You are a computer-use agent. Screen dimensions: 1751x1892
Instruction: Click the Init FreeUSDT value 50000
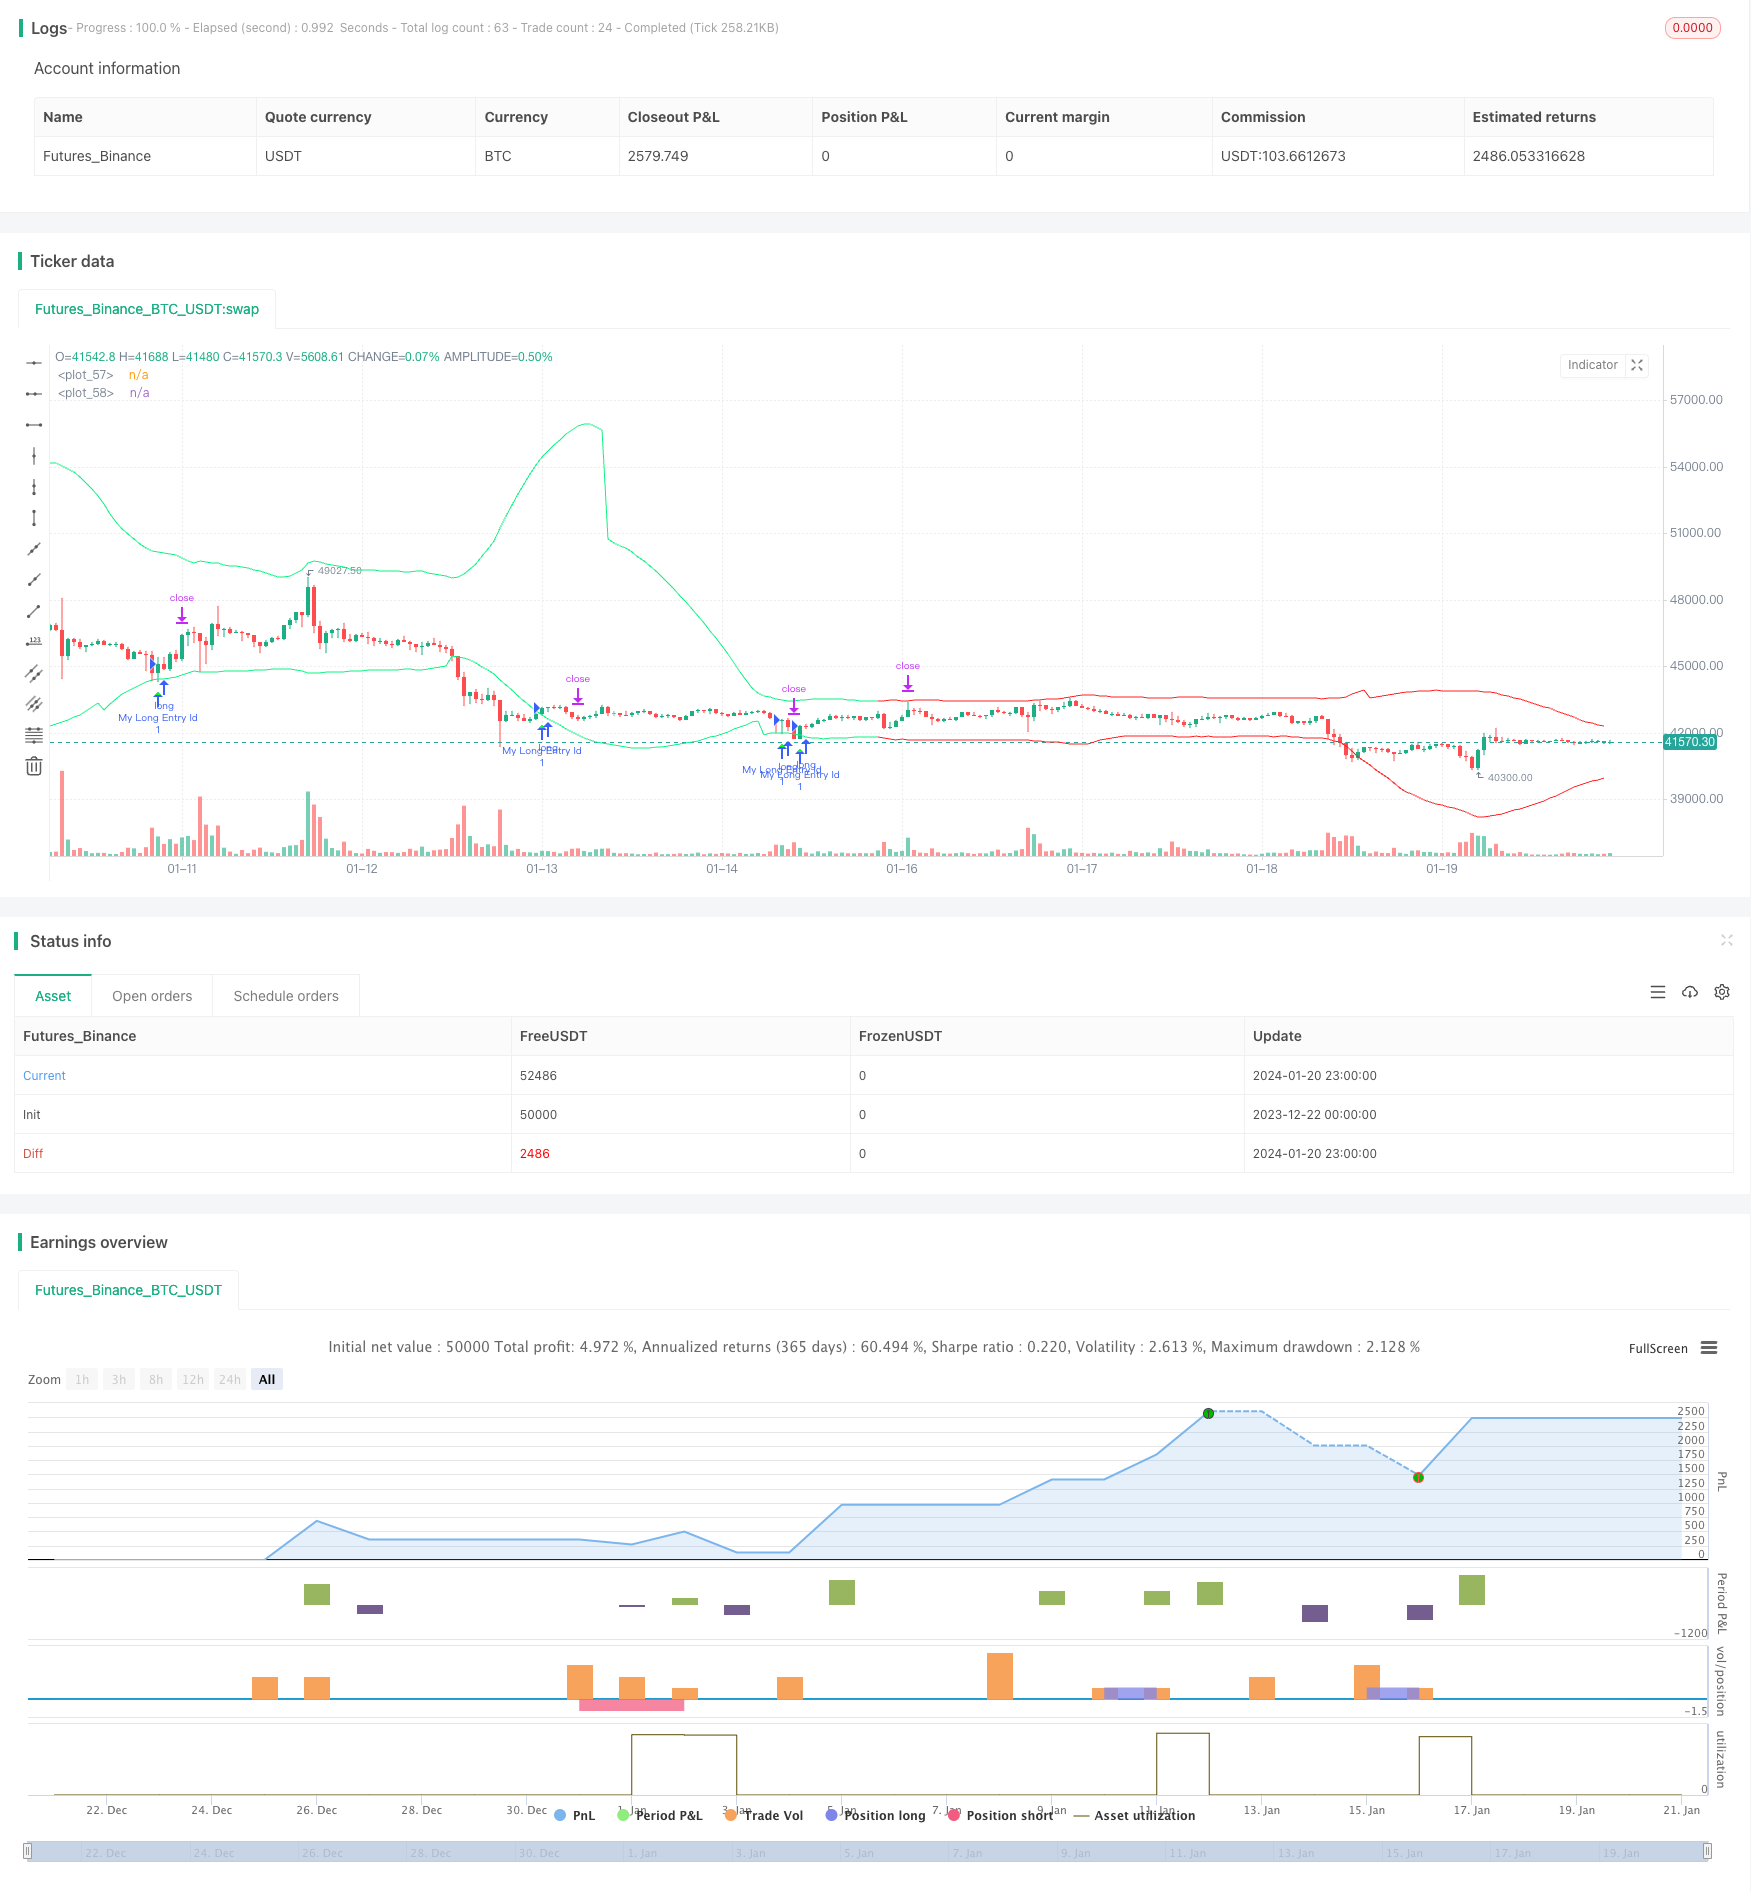coord(538,1115)
